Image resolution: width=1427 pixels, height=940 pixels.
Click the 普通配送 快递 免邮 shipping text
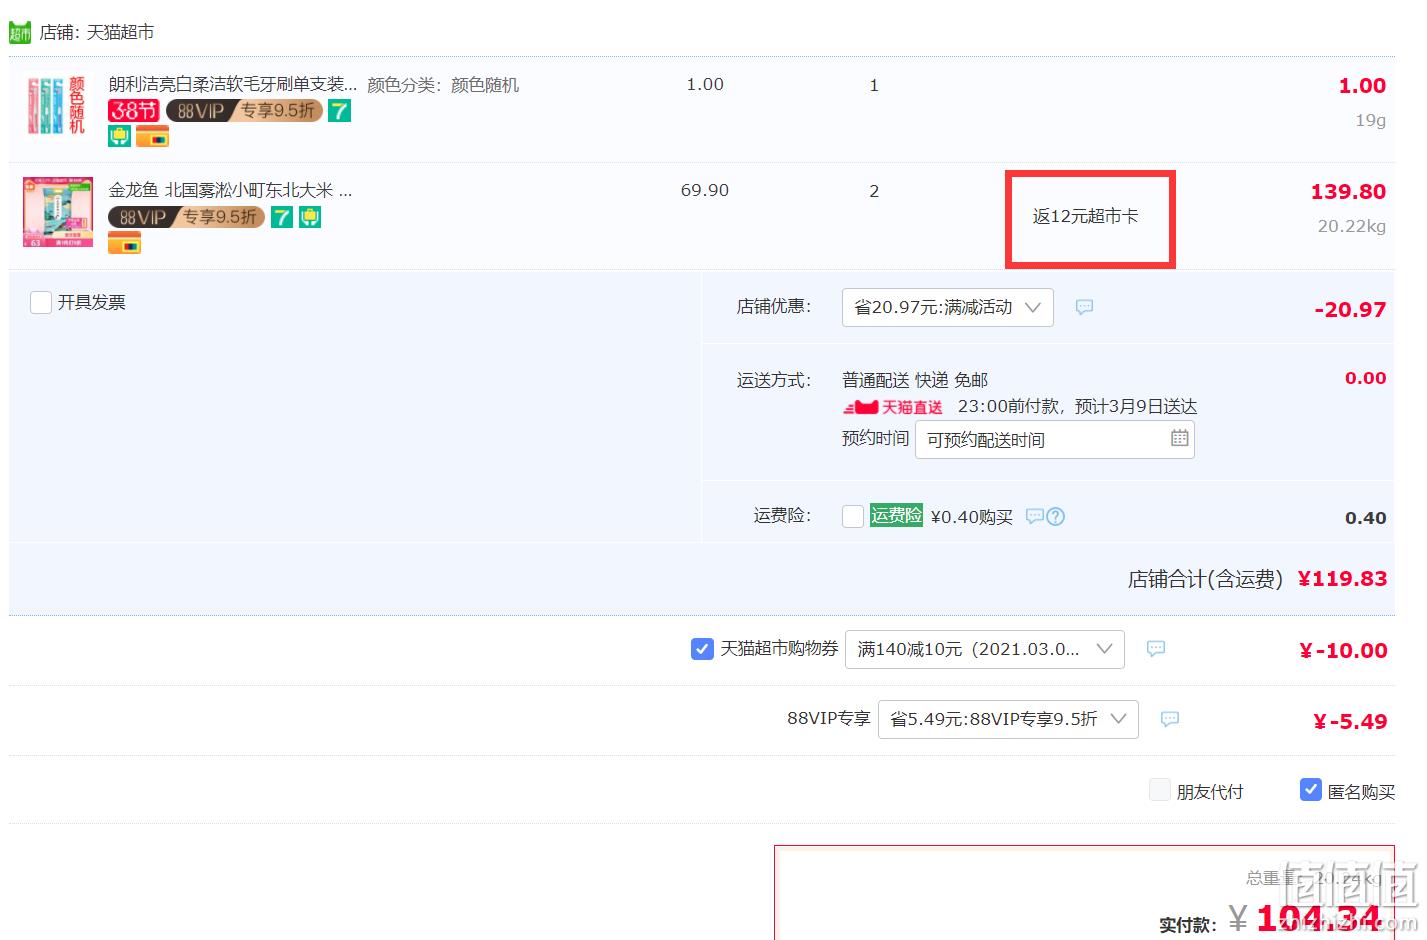pyautogui.click(x=915, y=380)
